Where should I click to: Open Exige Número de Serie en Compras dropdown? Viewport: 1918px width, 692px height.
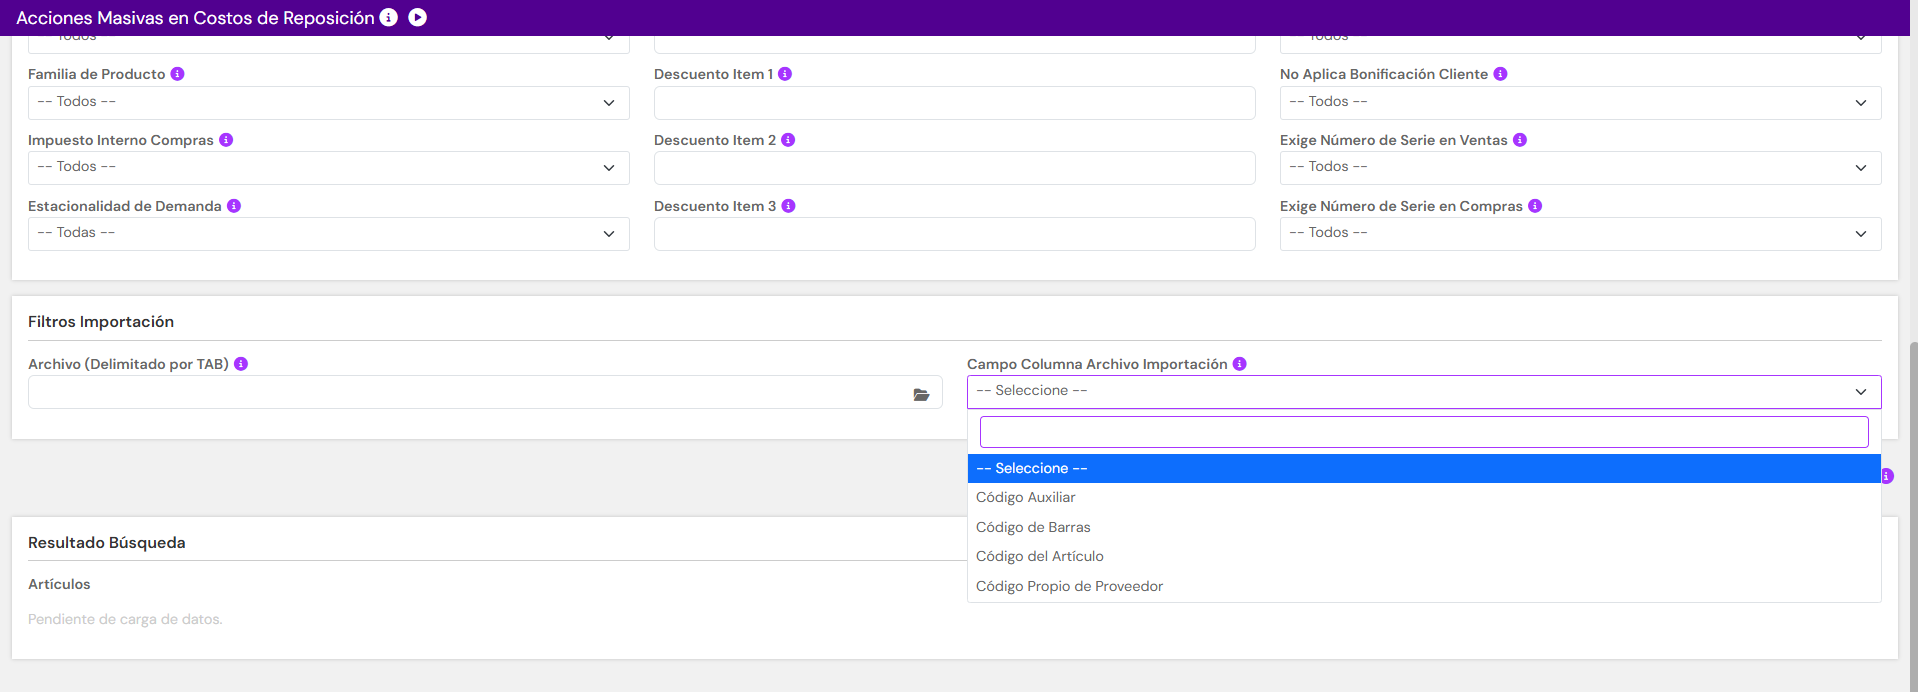tap(1581, 234)
